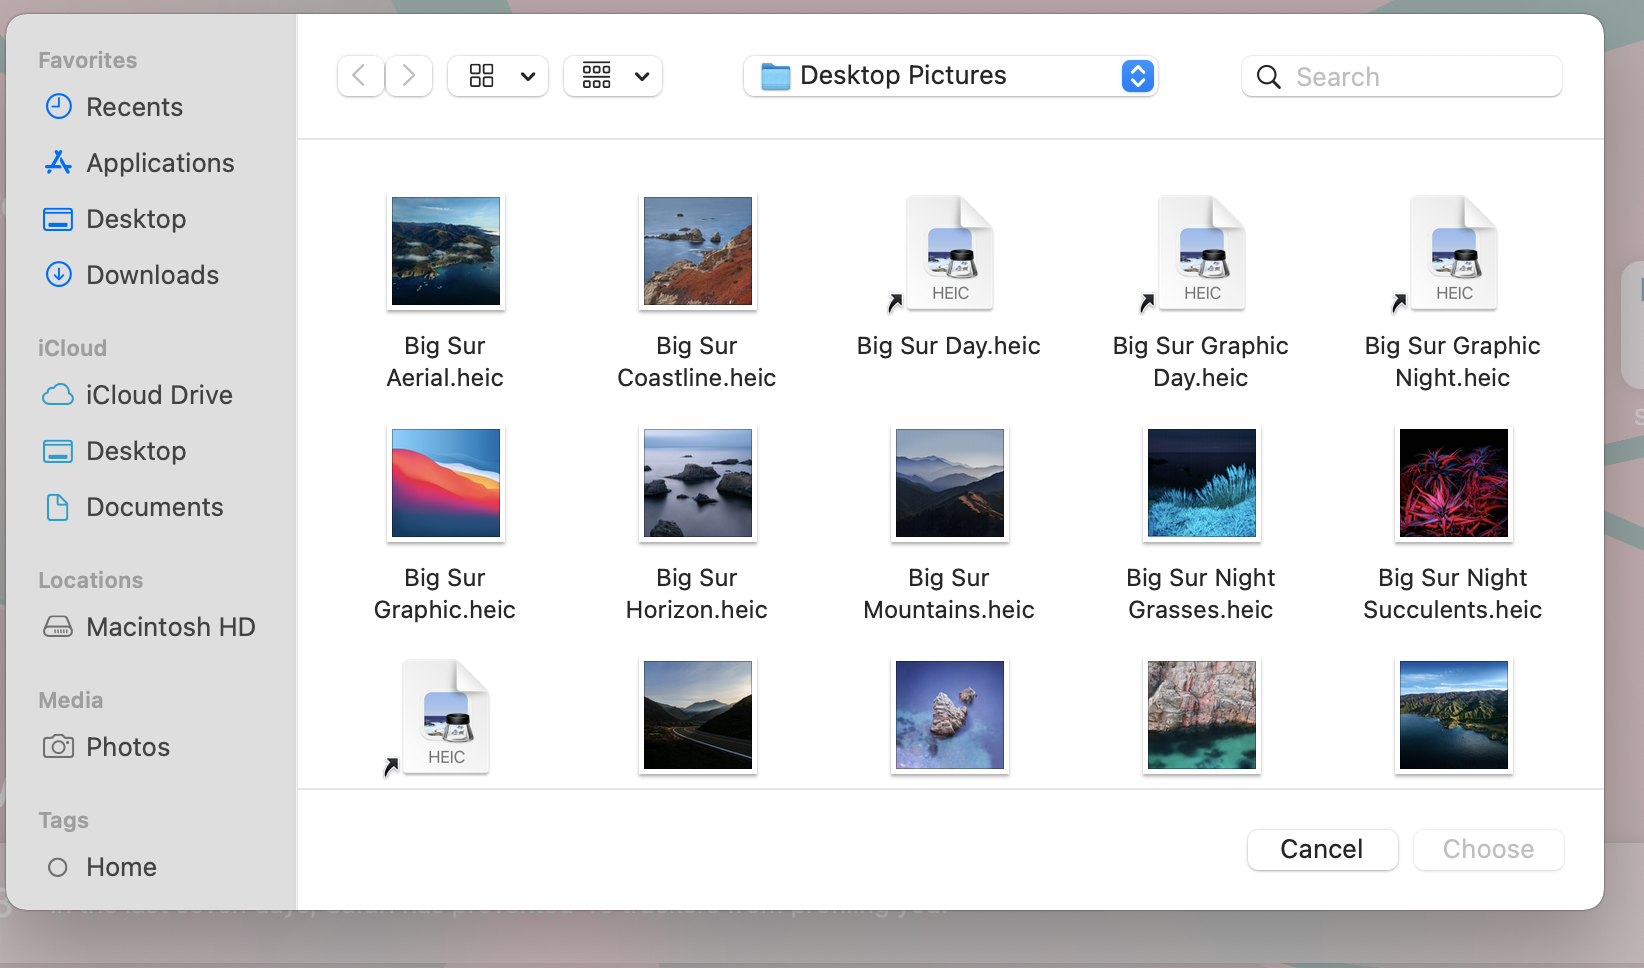The height and width of the screenshot is (968, 1644).
Task: Click the Search field
Action: tap(1420, 77)
